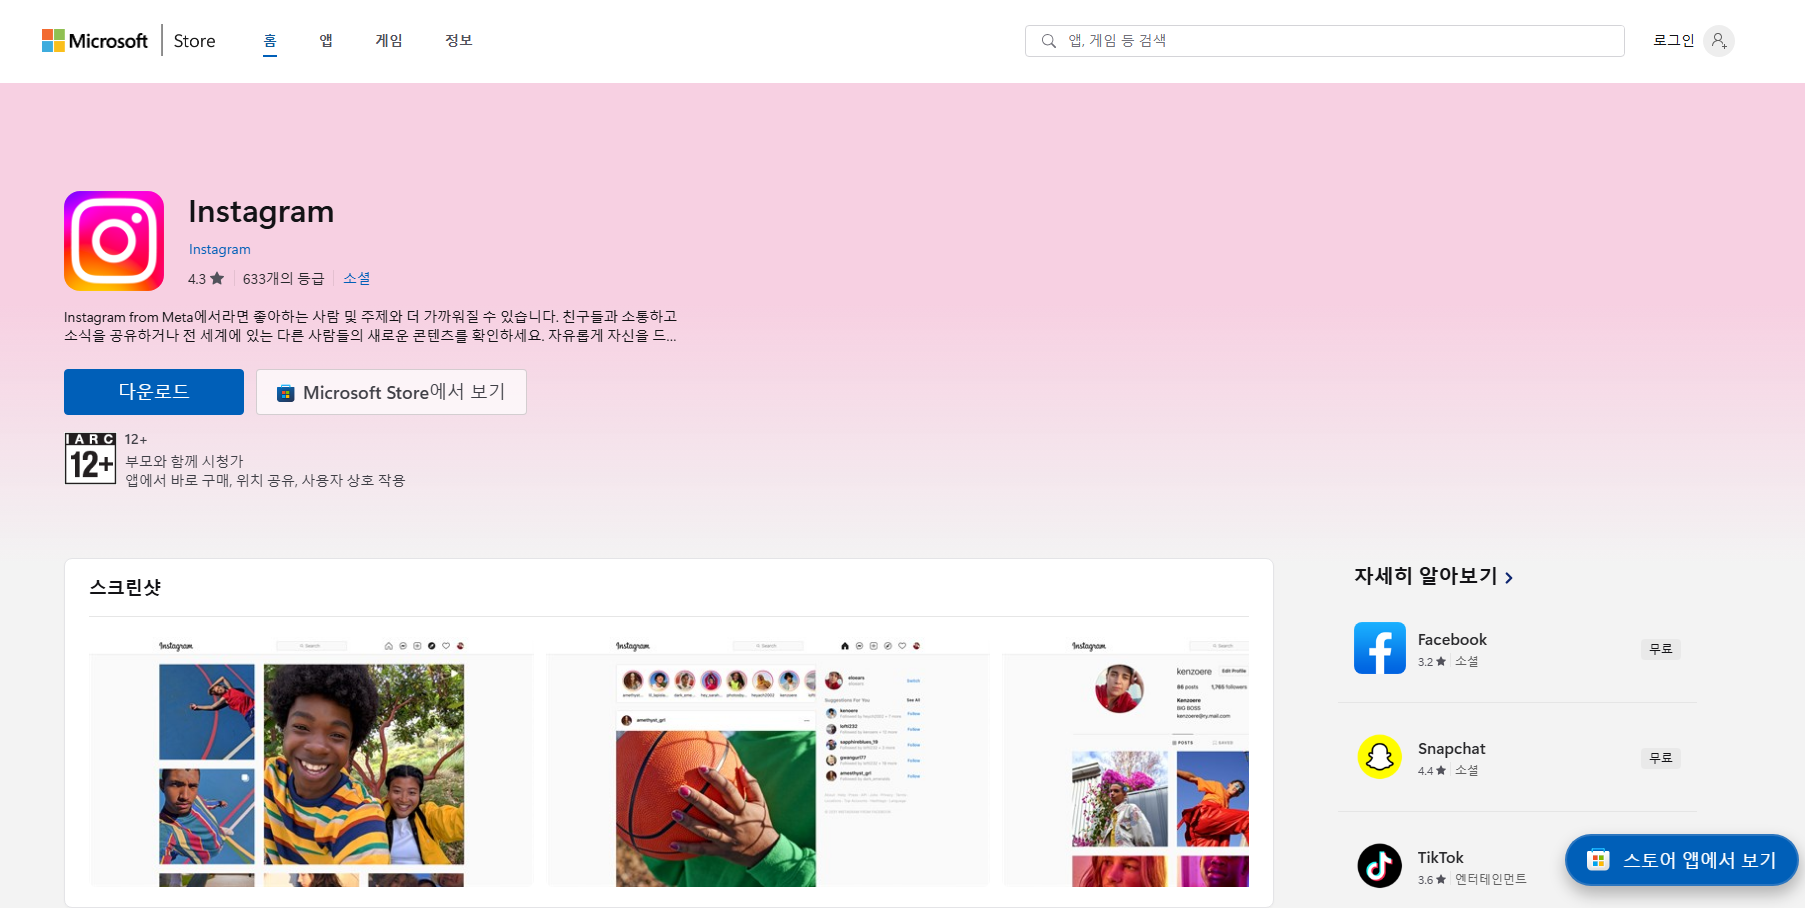Click the TikTok app icon
Viewport: 1805px width, 908px height.
pyautogui.click(x=1380, y=866)
